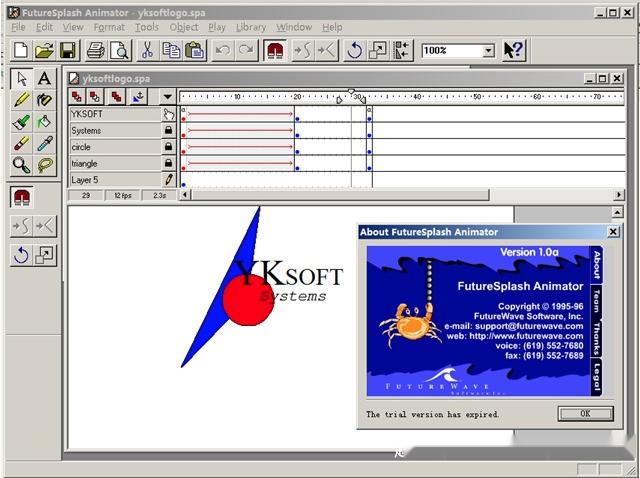Open the Library menu

[x=251, y=27]
